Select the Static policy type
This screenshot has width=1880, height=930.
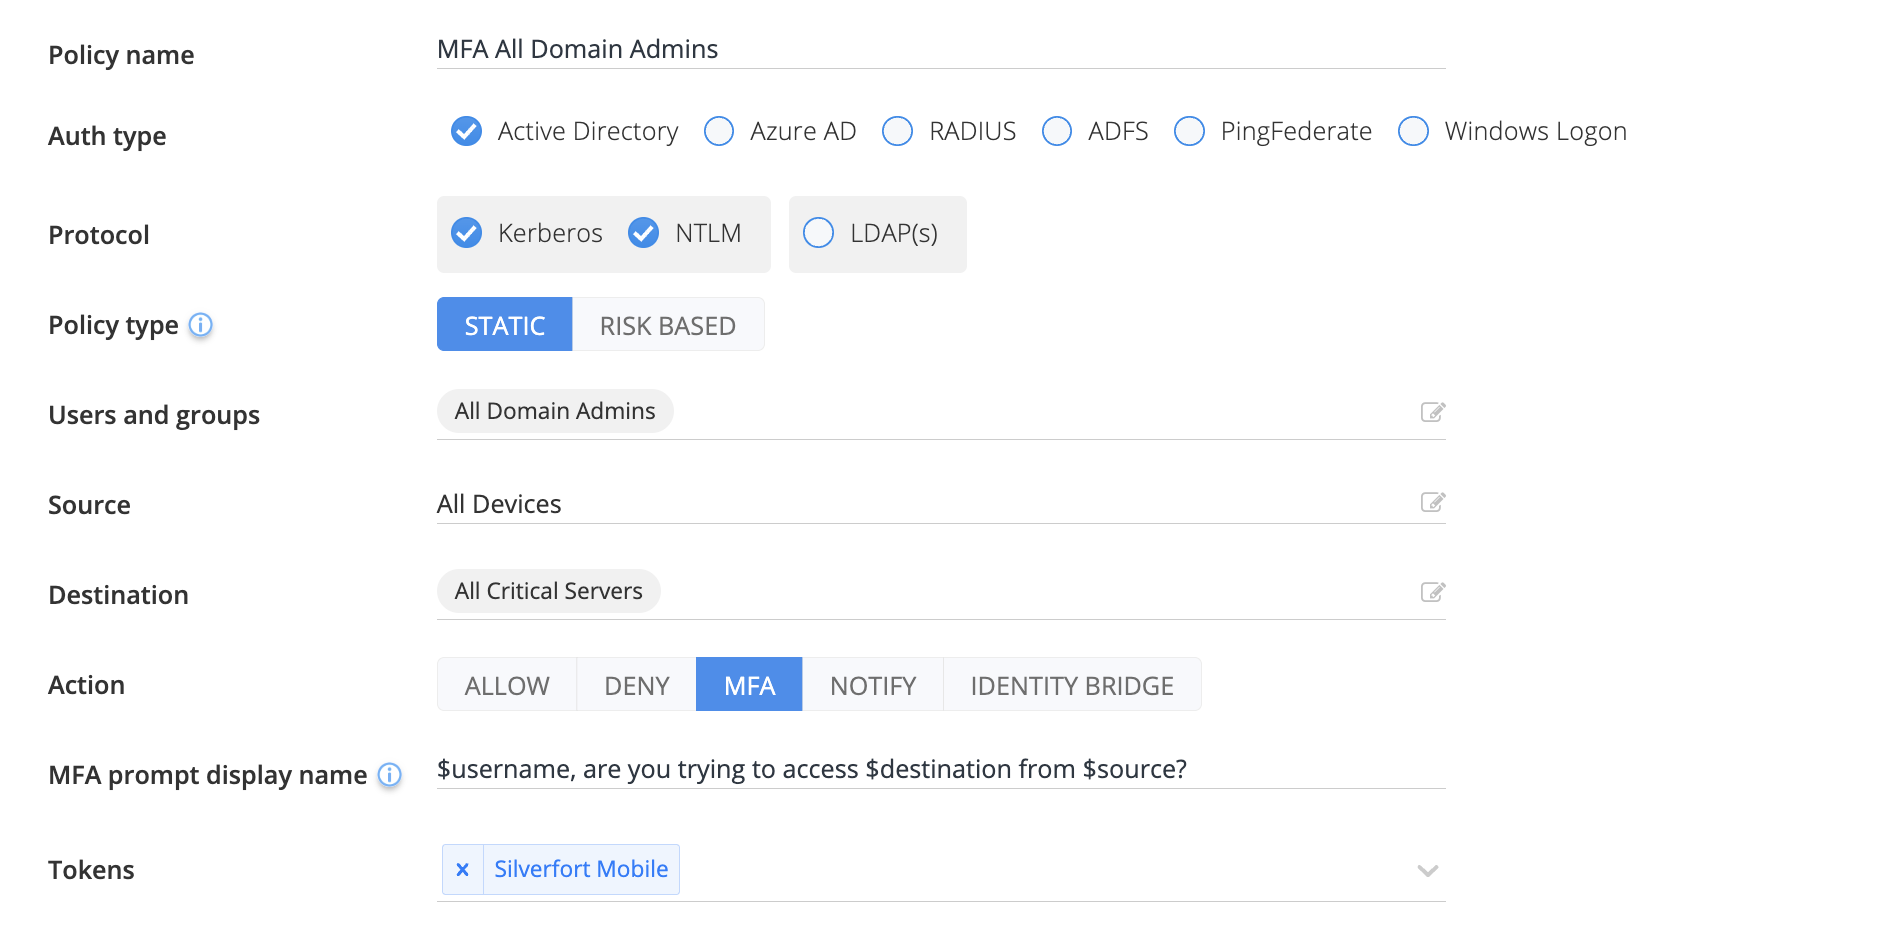point(504,325)
